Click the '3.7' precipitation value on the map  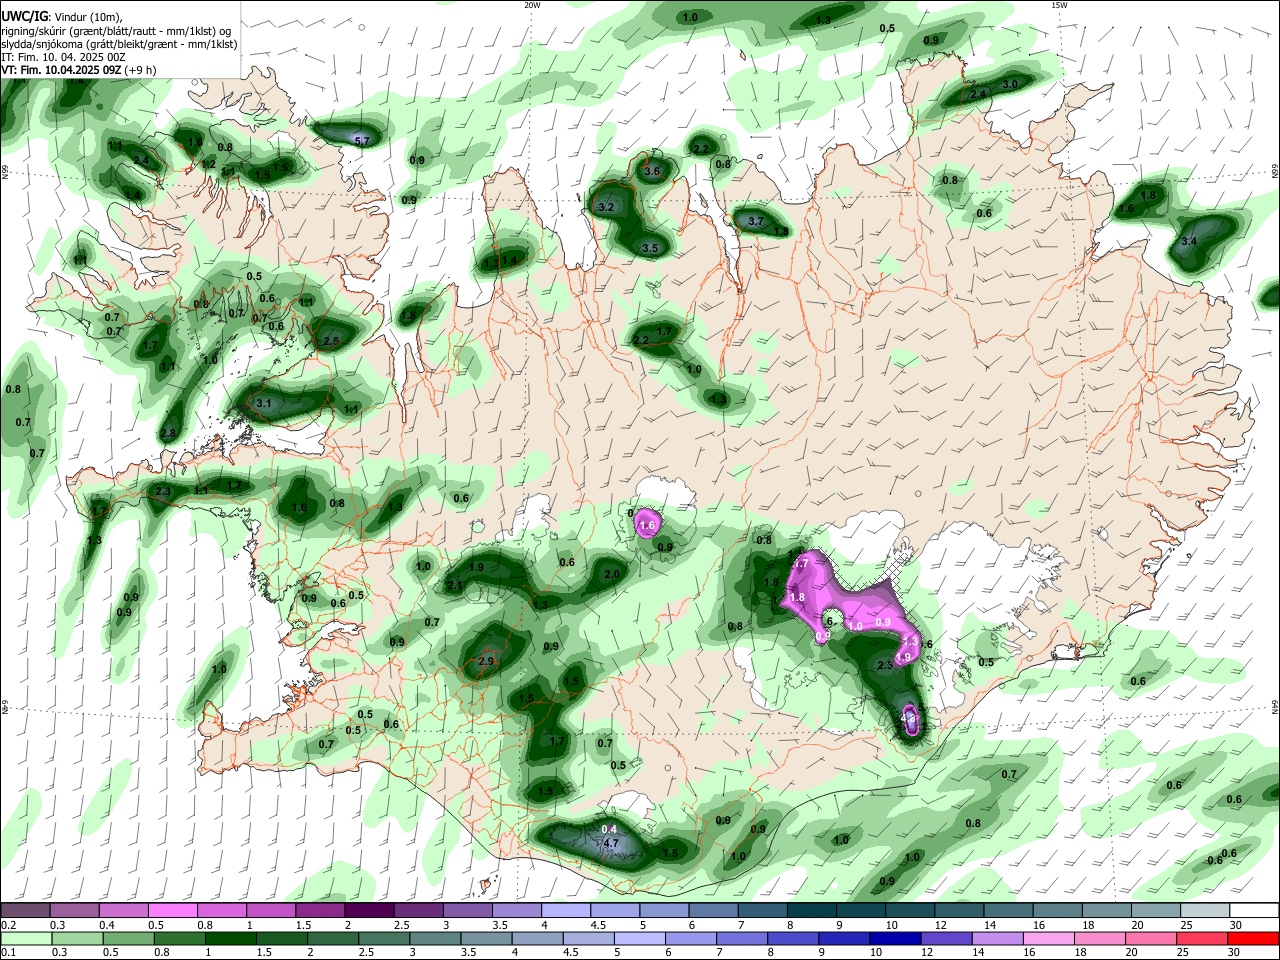pyautogui.click(x=756, y=221)
